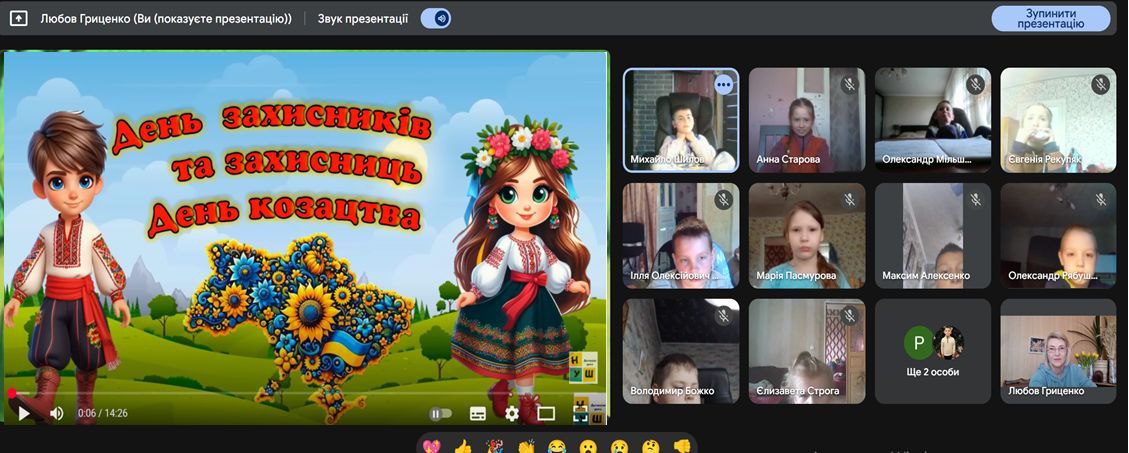Play the video in the presentation
The image size is (1129, 453).
tap(24, 413)
